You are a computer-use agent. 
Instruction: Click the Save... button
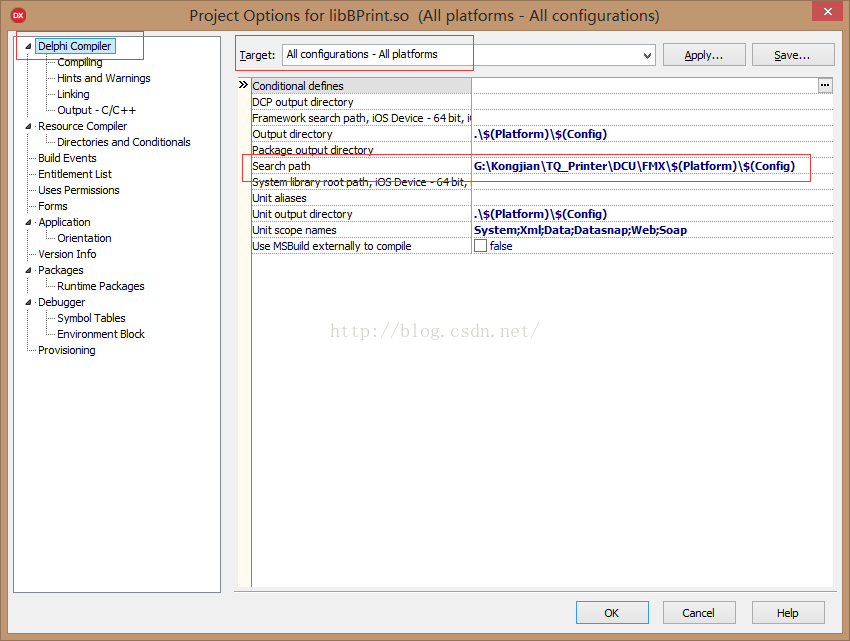793,55
